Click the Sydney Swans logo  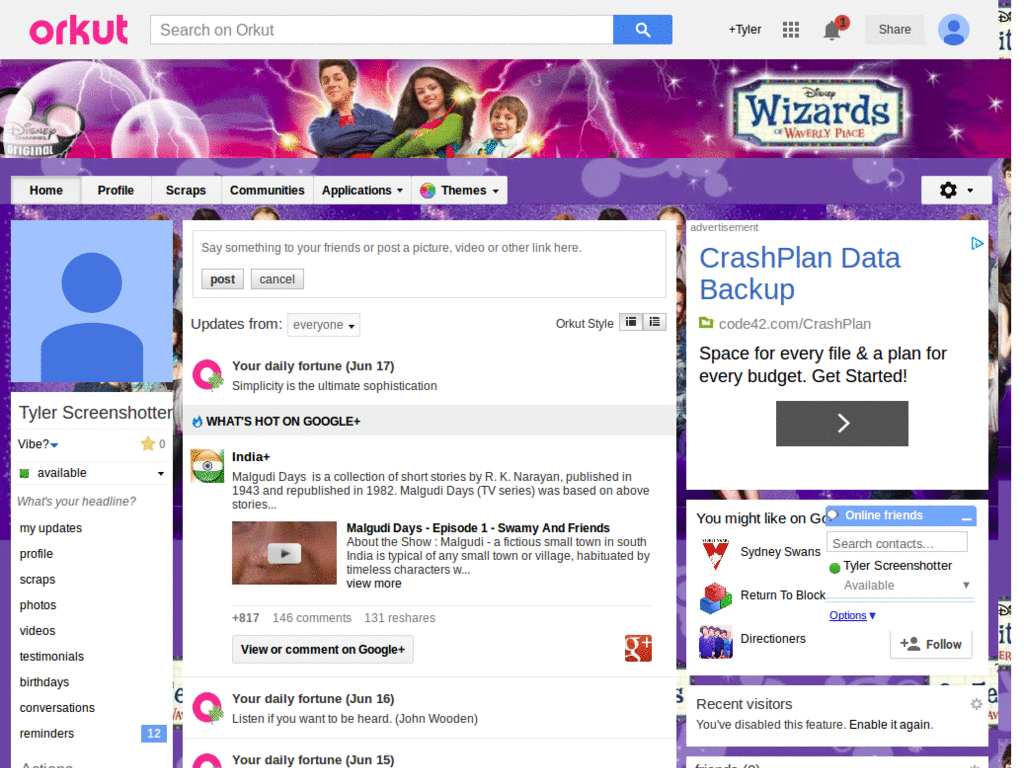(716, 553)
